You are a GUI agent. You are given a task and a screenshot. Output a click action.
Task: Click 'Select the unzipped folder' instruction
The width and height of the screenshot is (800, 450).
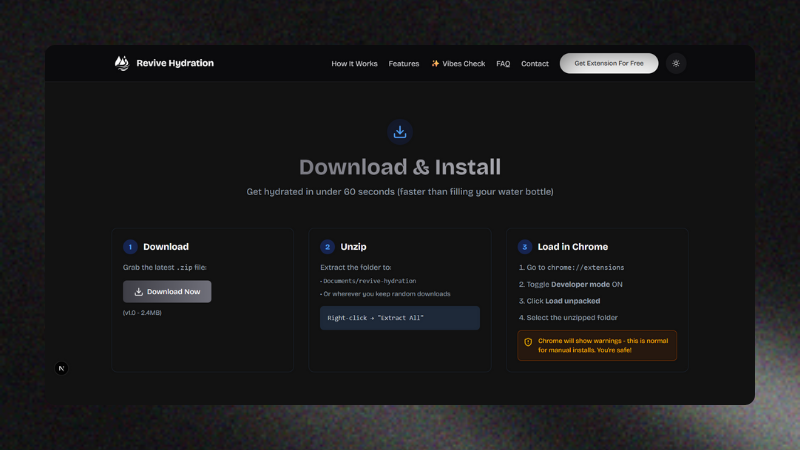pyautogui.click(x=568, y=317)
